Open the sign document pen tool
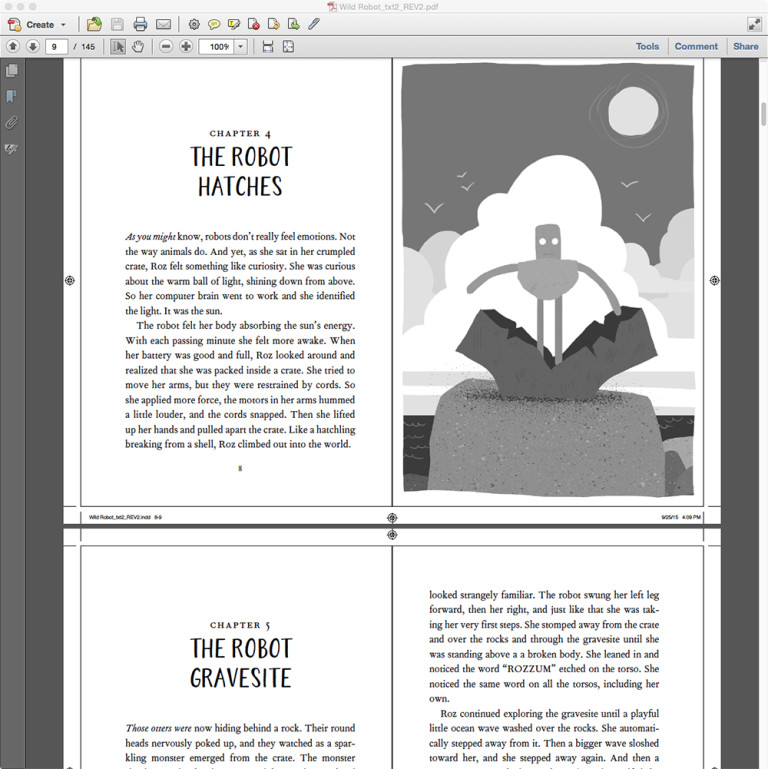 click(314, 24)
